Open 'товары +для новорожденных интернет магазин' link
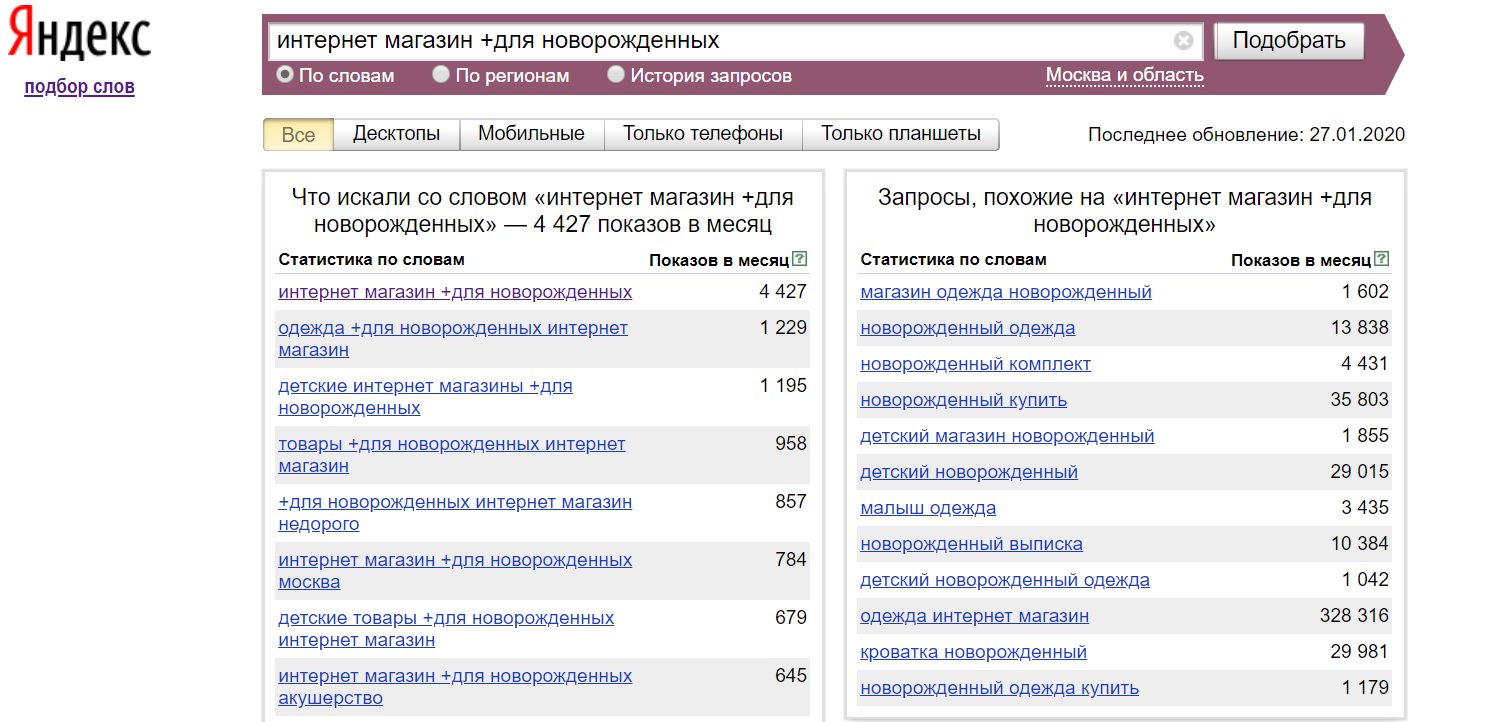1489x722 pixels. [452, 455]
